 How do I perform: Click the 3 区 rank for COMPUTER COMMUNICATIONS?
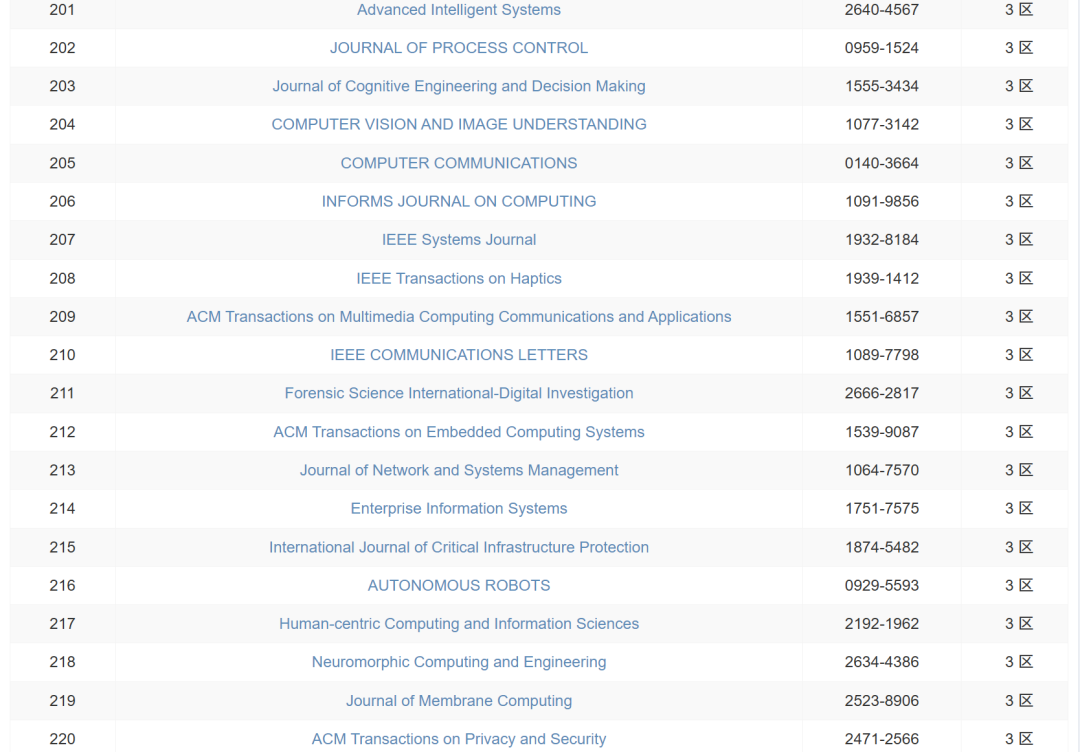(x=1019, y=163)
